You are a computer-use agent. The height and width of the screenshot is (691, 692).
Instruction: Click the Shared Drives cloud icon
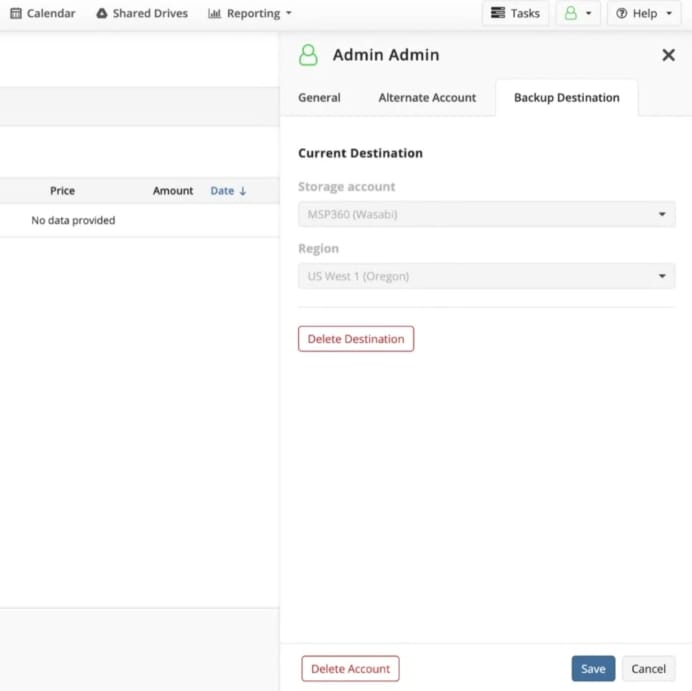pyautogui.click(x=102, y=14)
